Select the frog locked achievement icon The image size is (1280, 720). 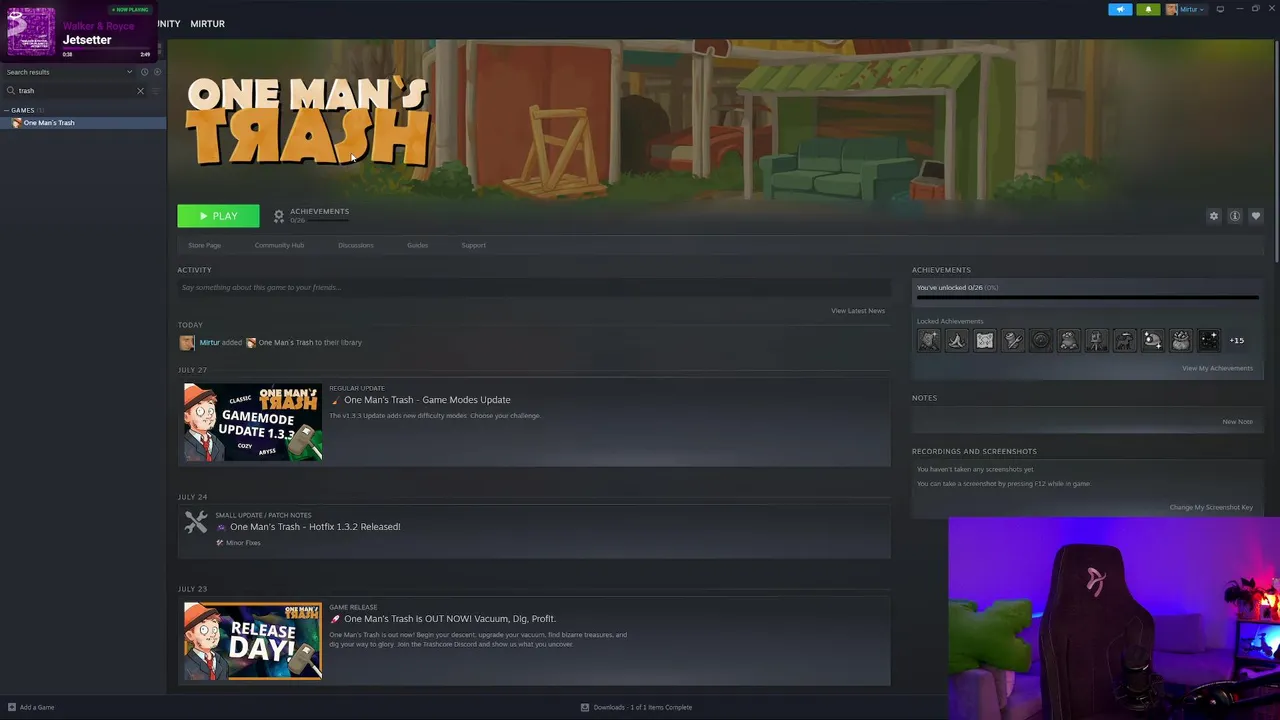click(x=1069, y=341)
